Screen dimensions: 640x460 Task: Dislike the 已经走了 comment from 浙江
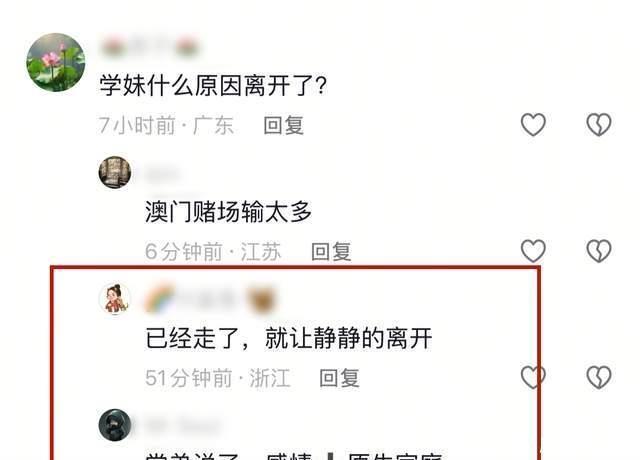coord(599,377)
